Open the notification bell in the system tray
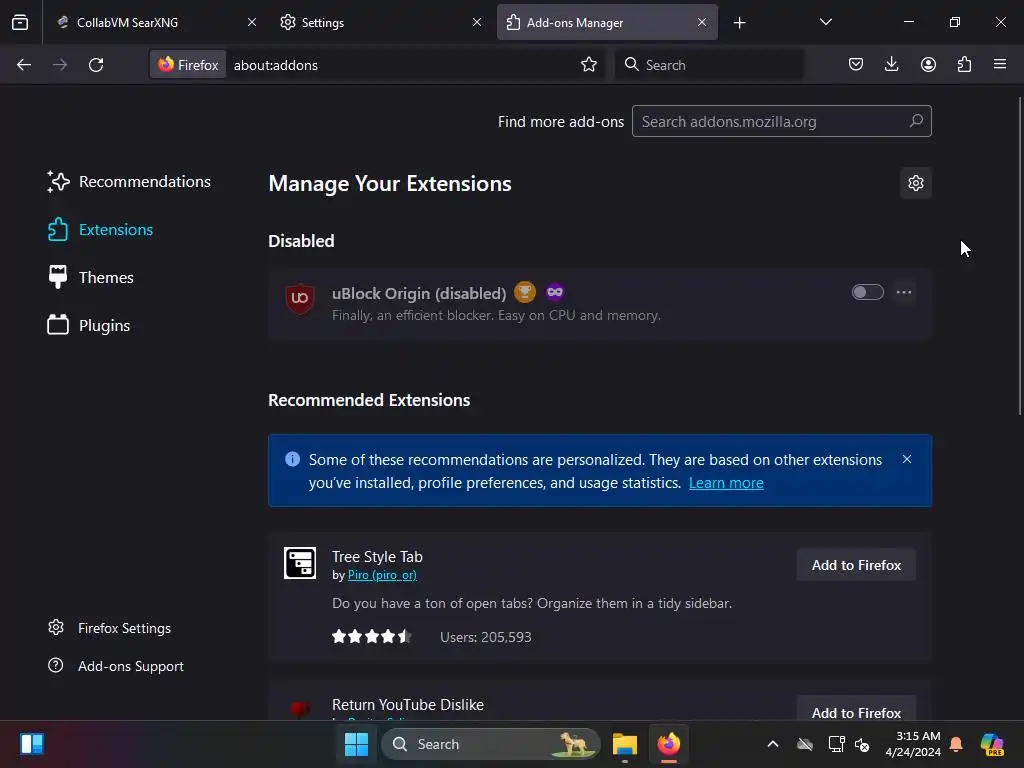1024x768 pixels. [956, 744]
